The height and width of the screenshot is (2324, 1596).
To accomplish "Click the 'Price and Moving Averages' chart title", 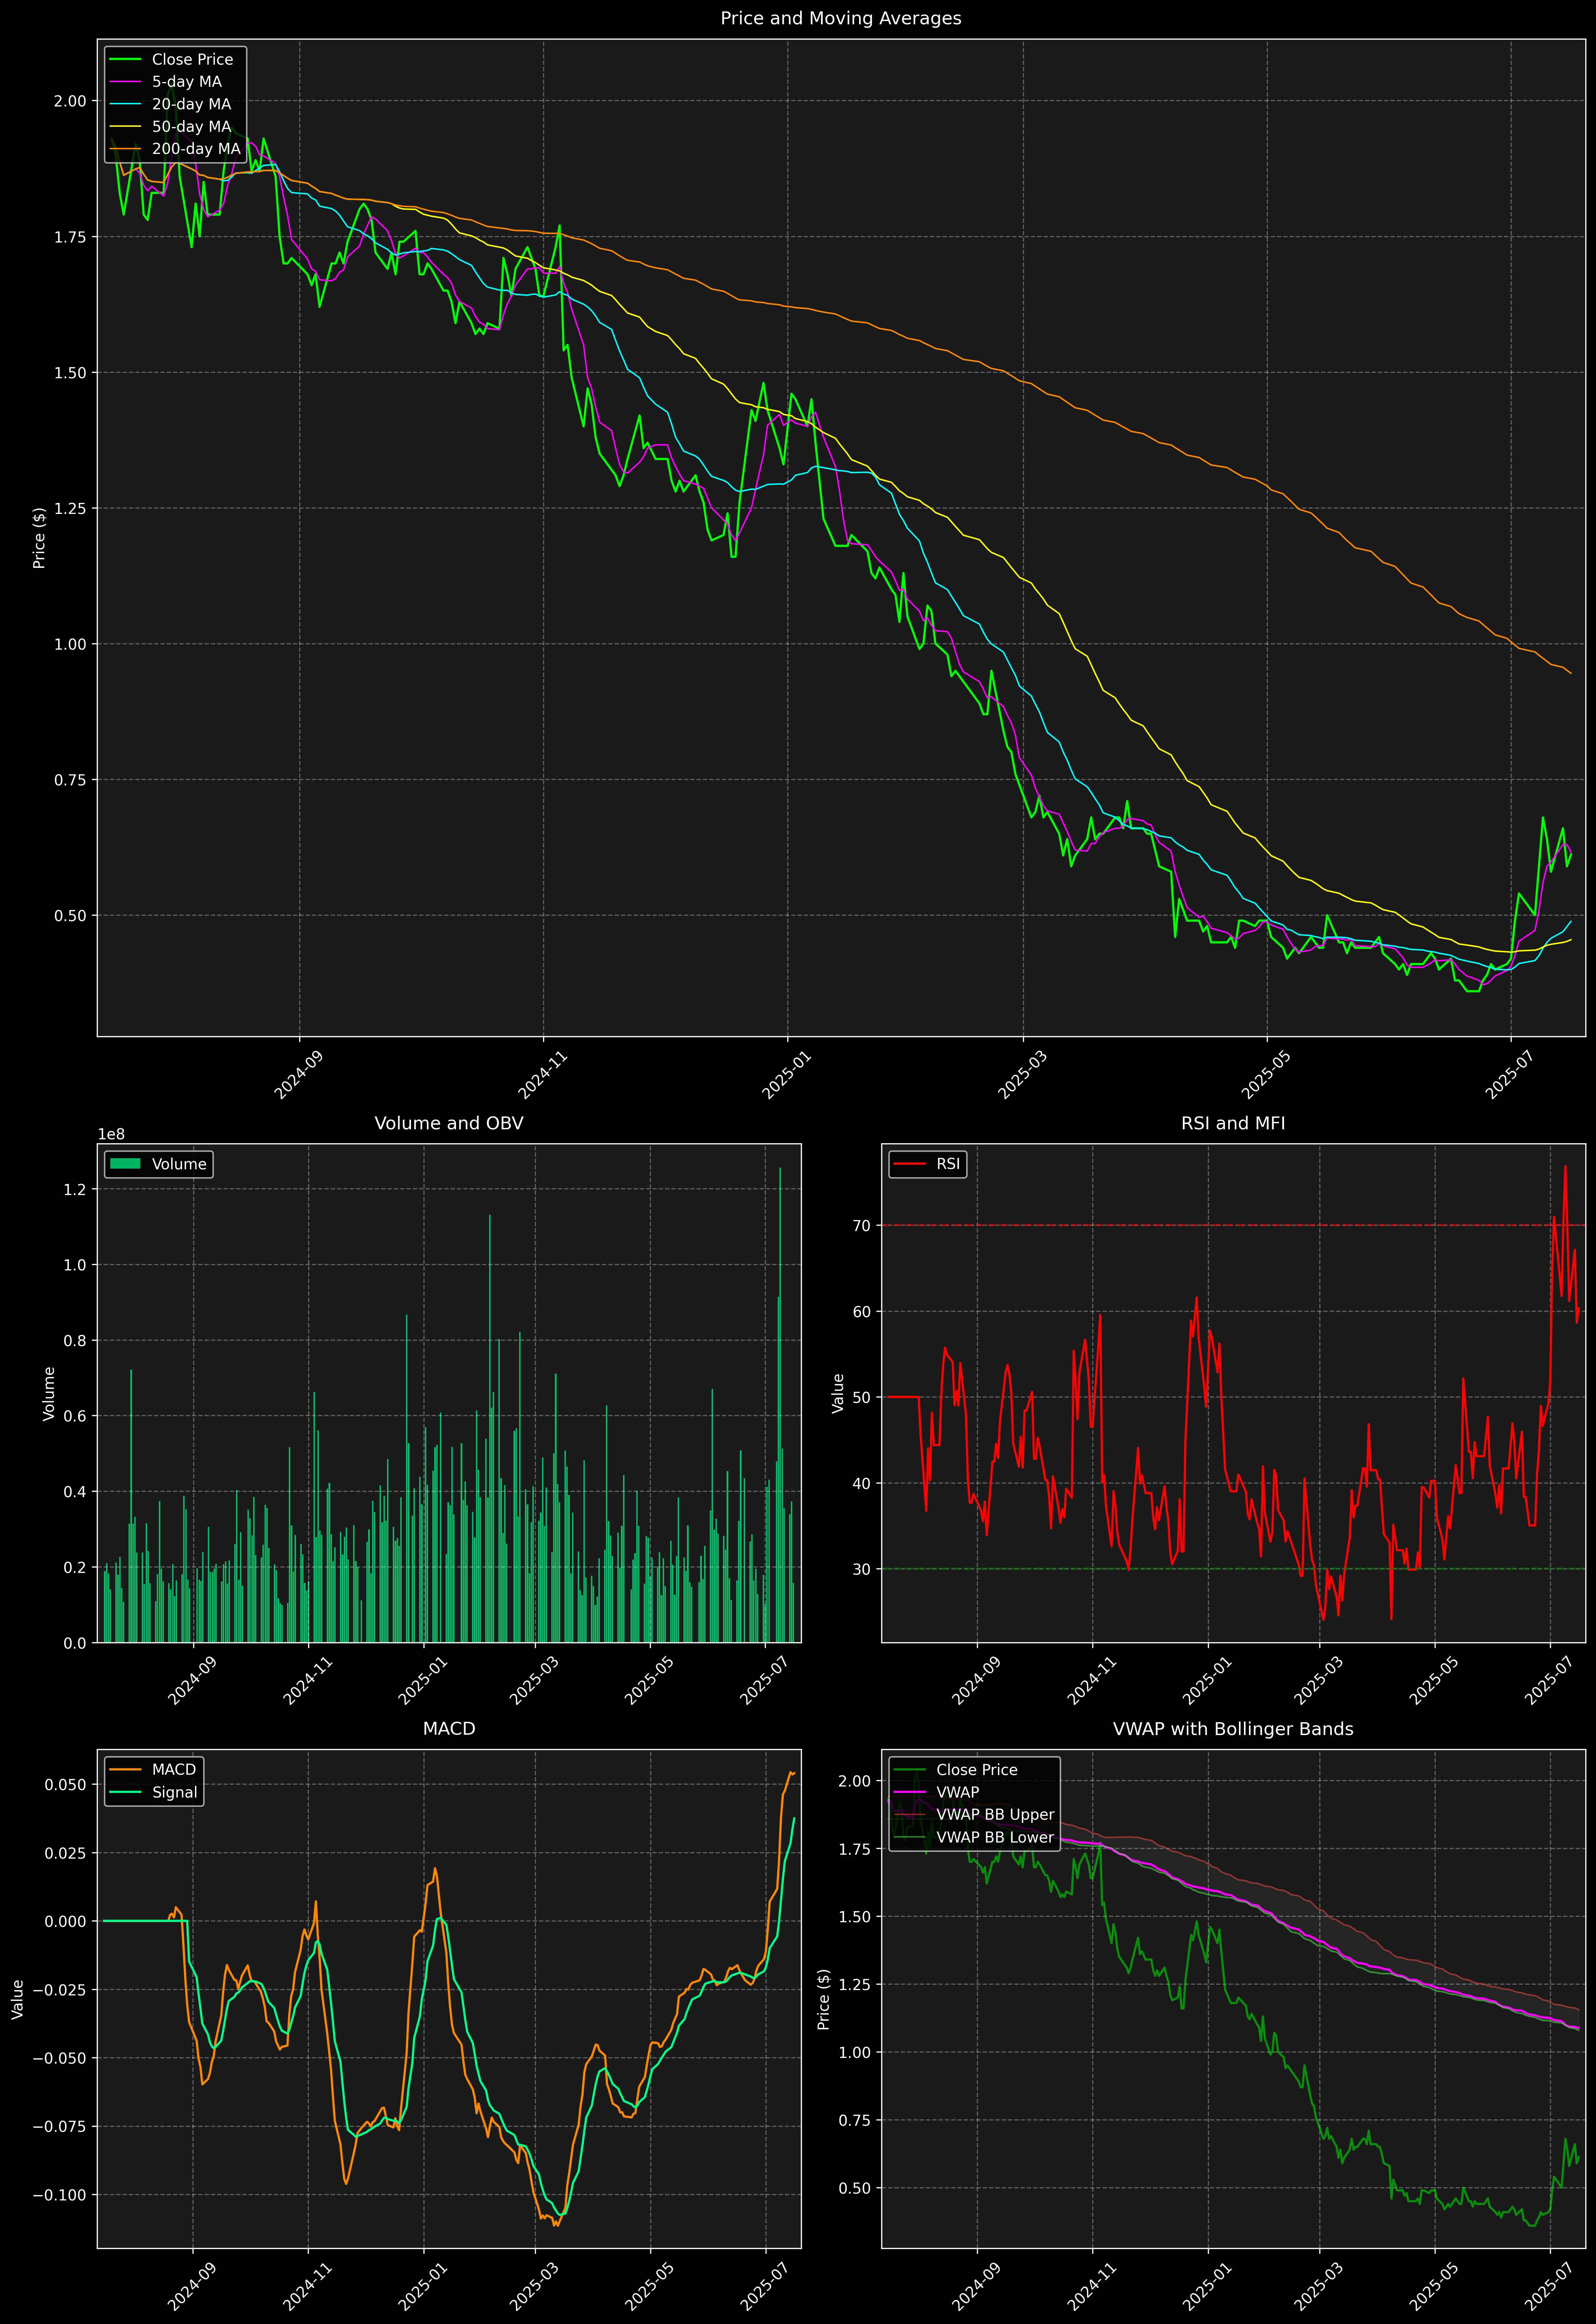I will [840, 18].
